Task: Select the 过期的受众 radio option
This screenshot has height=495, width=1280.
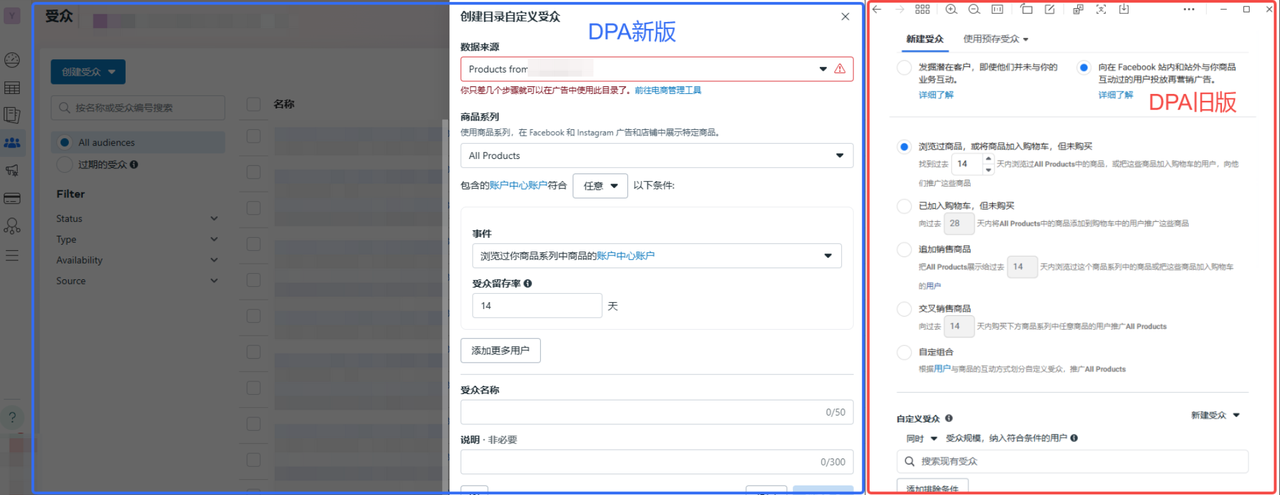Action: point(65,164)
